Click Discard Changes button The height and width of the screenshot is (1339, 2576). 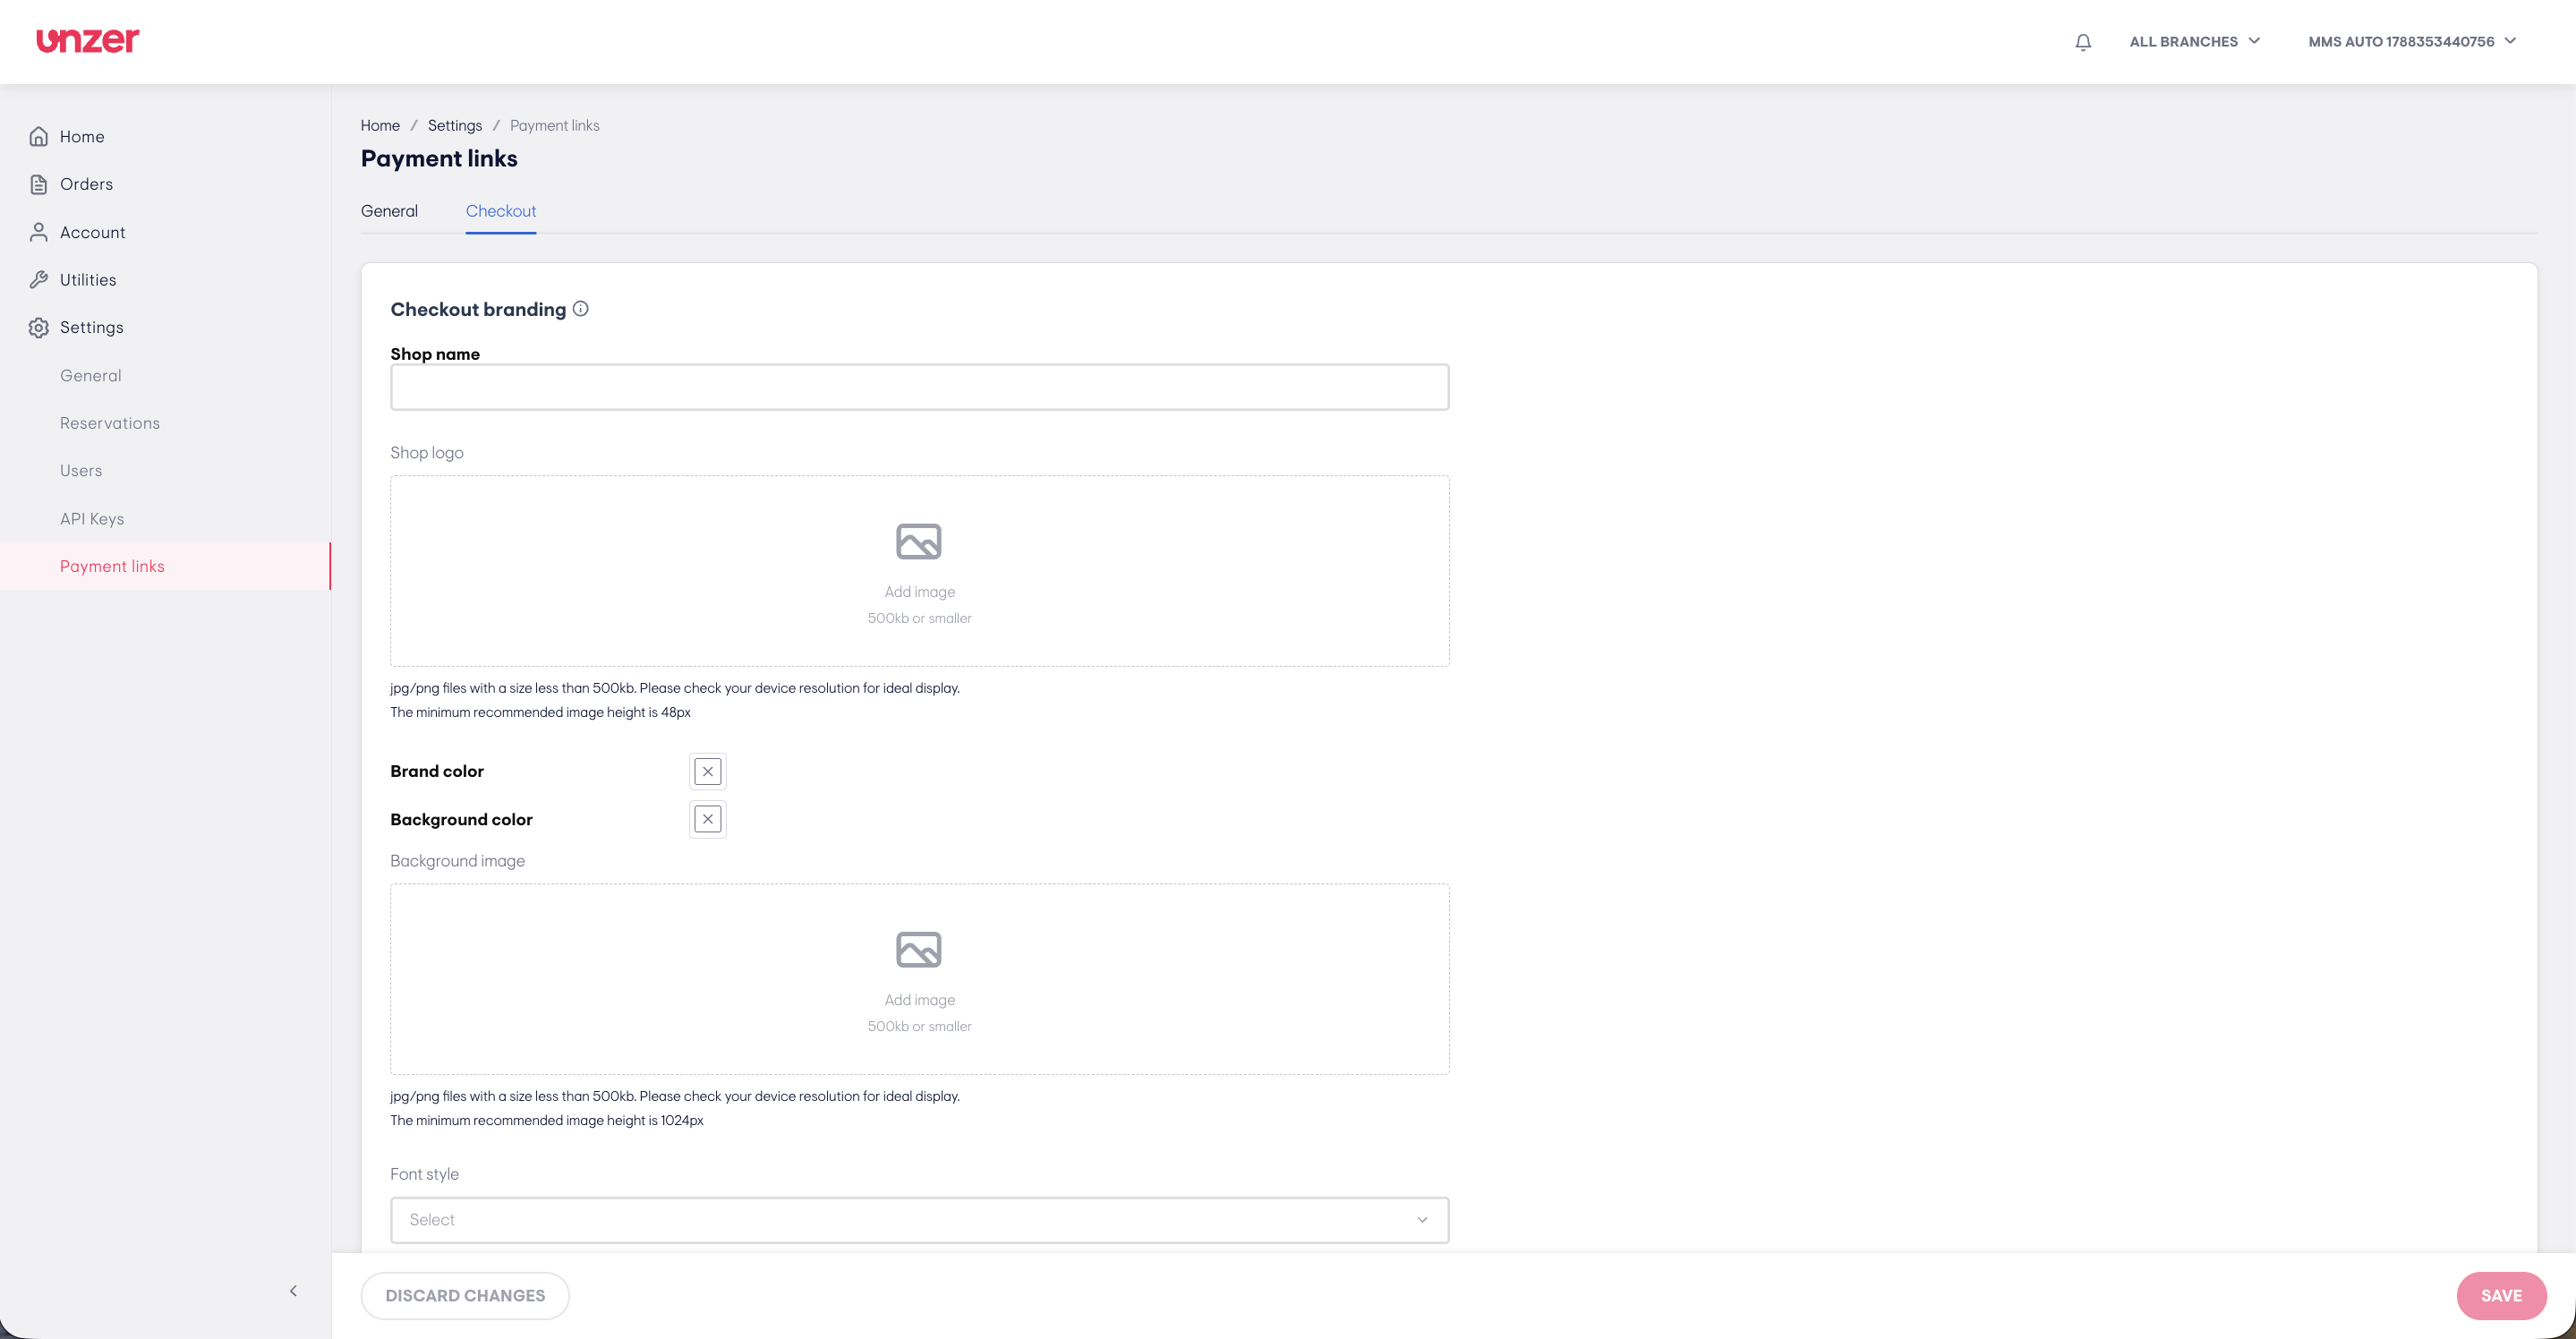click(465, 1296)
